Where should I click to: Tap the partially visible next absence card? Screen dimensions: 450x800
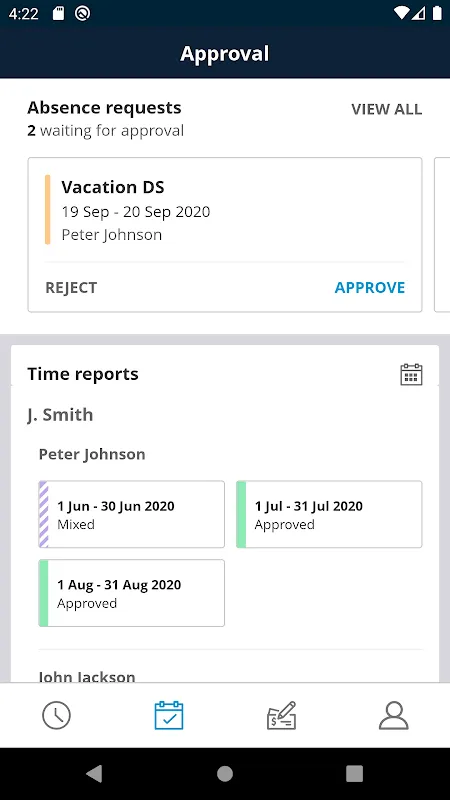click(442, 235)
